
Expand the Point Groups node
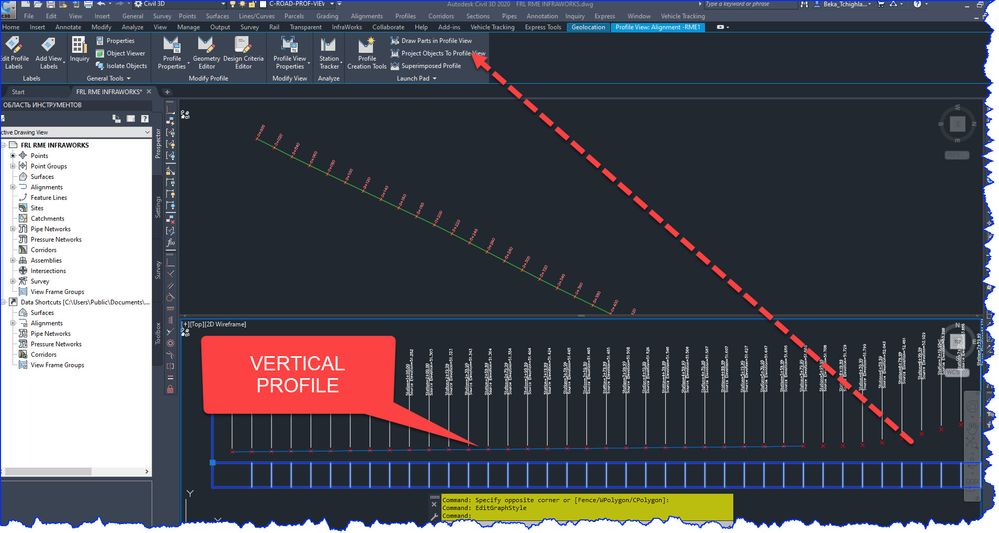(x=13, y=166)
